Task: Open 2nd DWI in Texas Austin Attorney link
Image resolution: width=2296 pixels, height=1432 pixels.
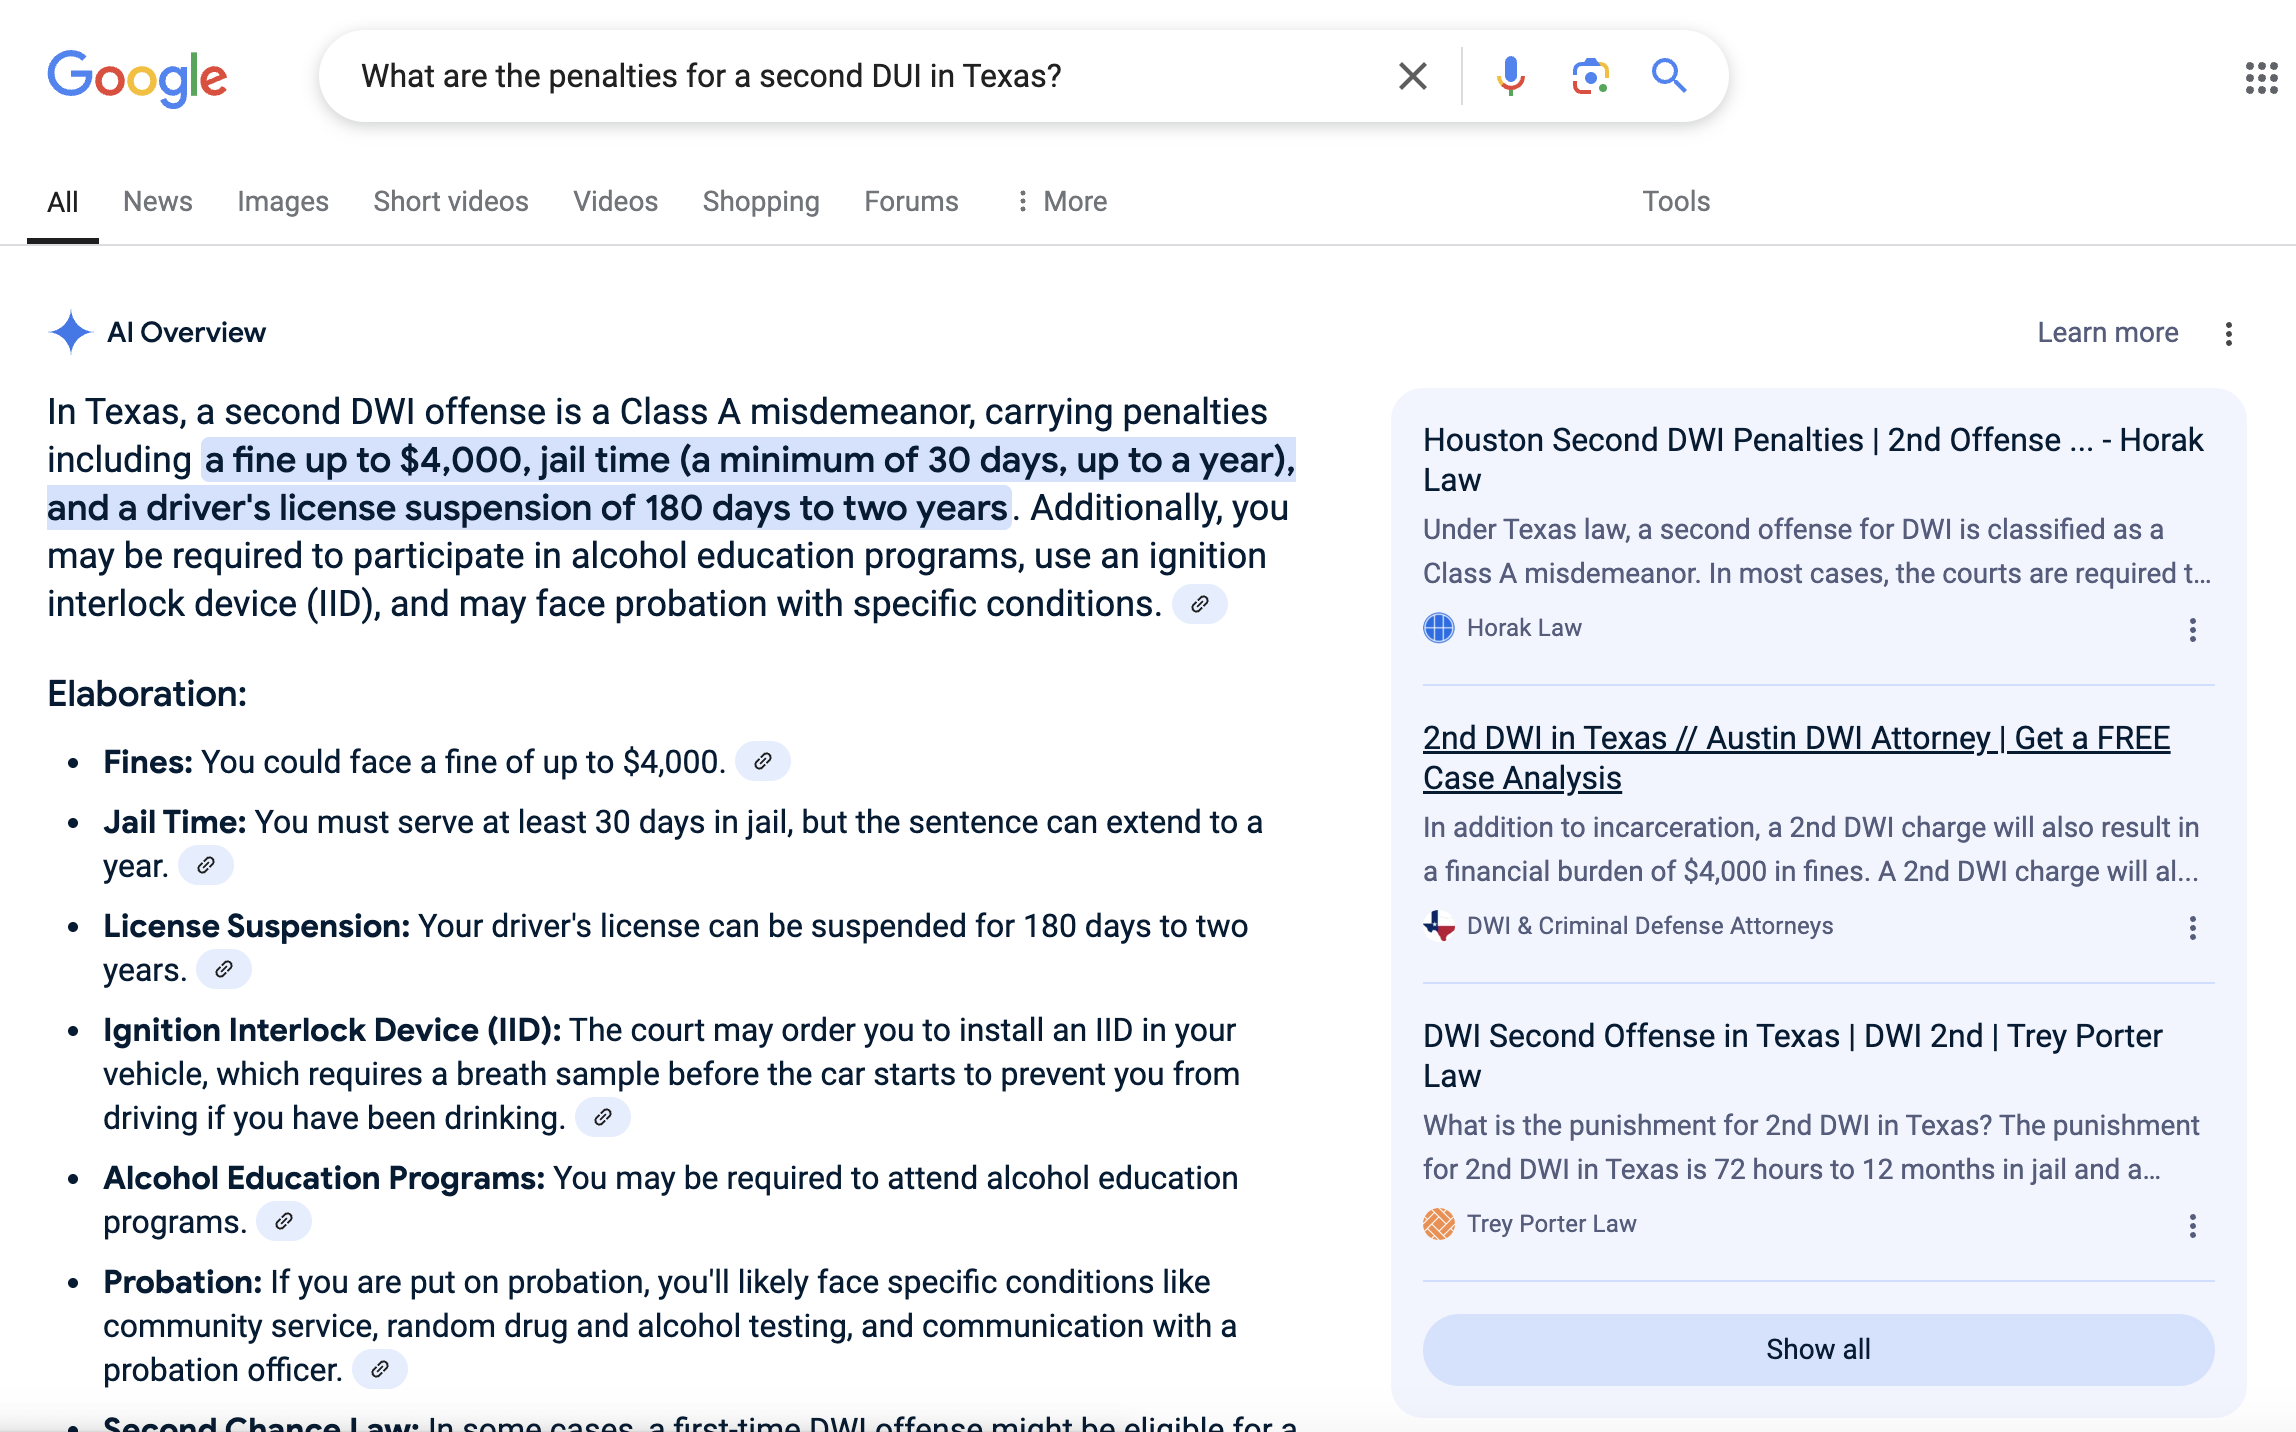Action: 1796,758
